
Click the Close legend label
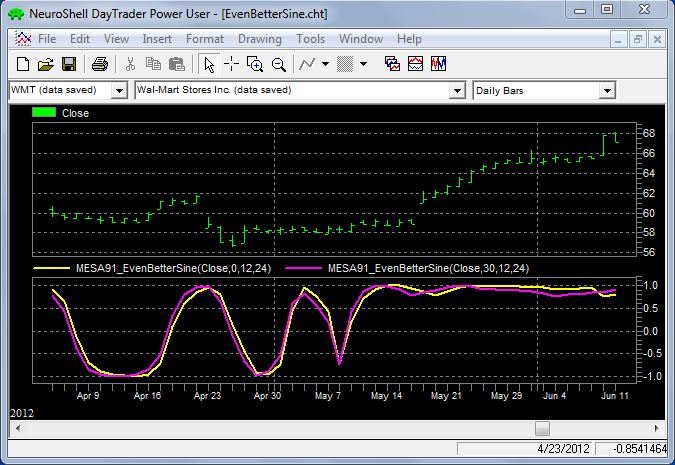[75, 113]
